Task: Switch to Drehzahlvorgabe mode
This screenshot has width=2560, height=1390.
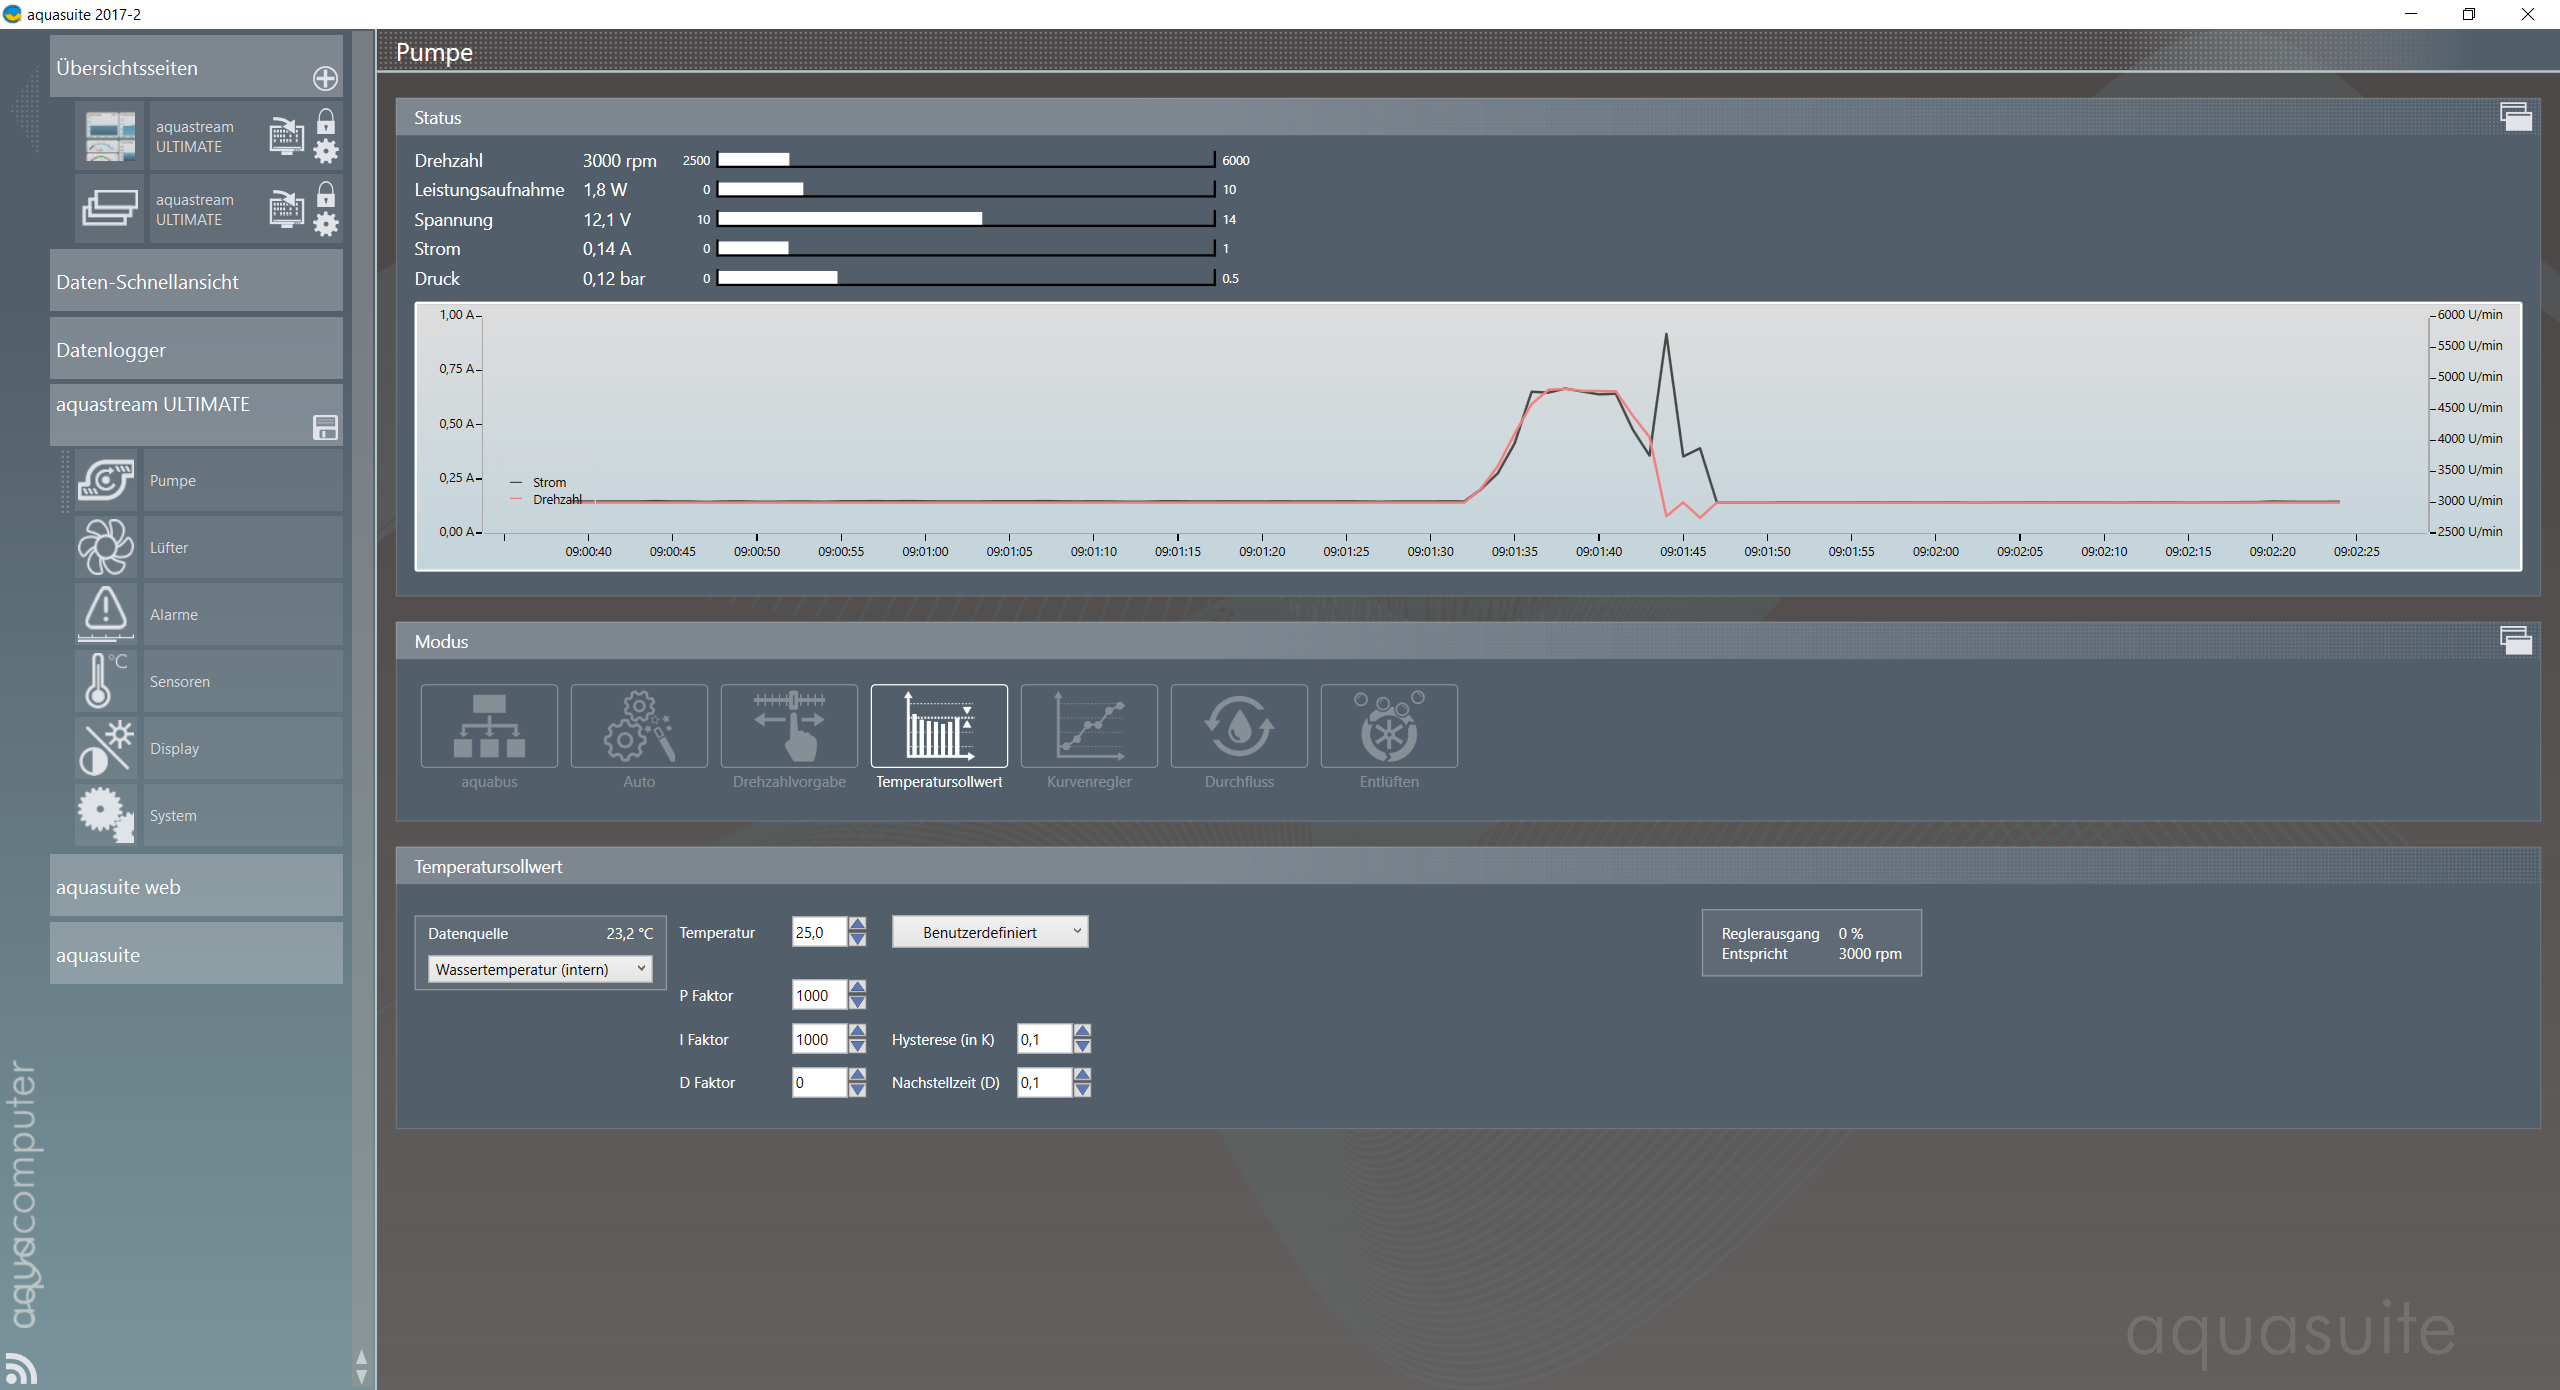Action: coord(789,726)
